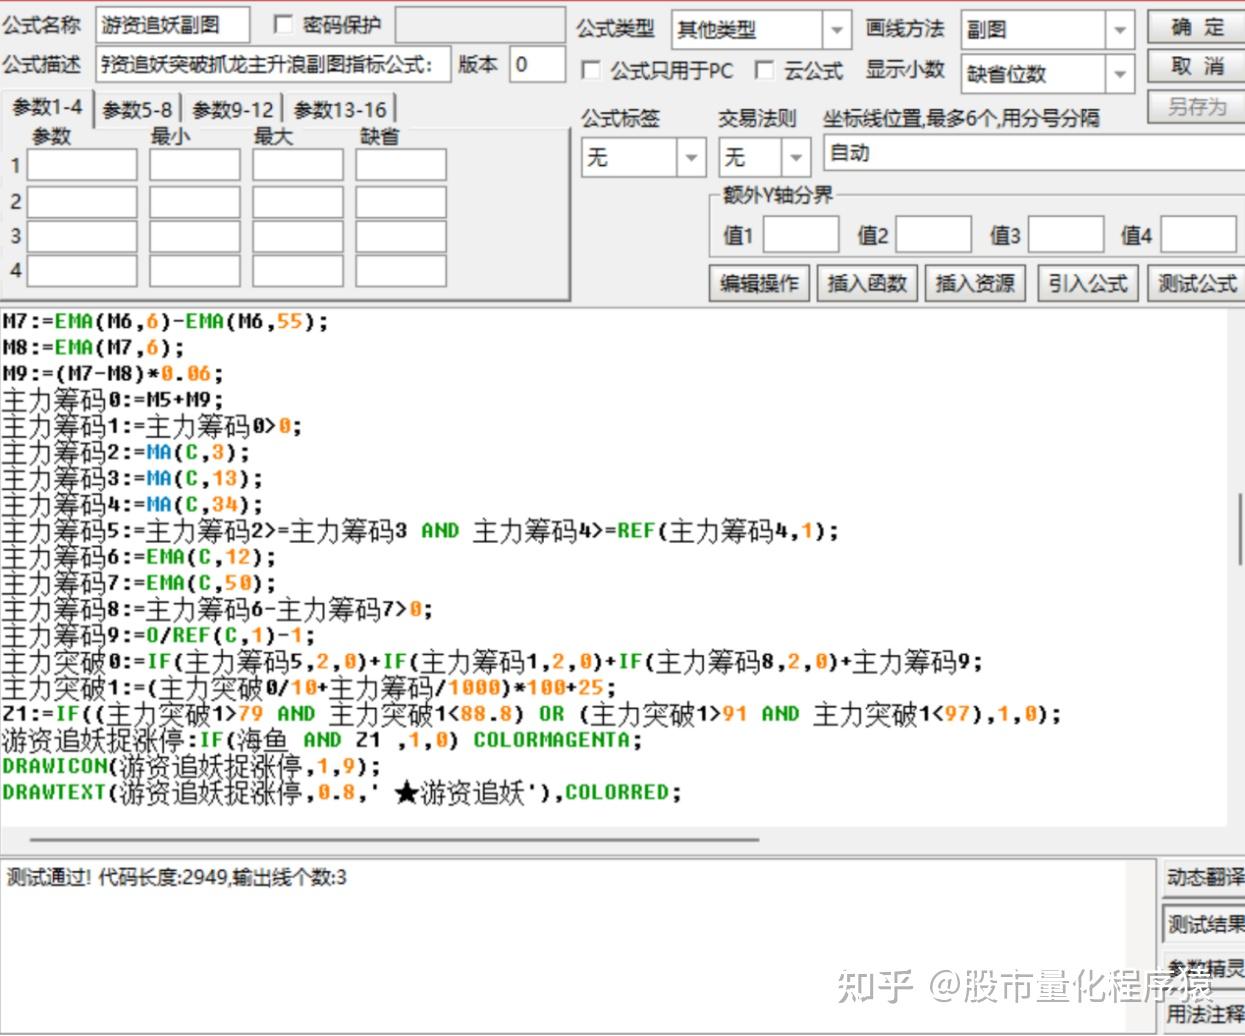Viewport: 1245px width, 1036px height.
Task: Toggle the 公式只用于PC checkbox
Action: [x=591, y=70]
